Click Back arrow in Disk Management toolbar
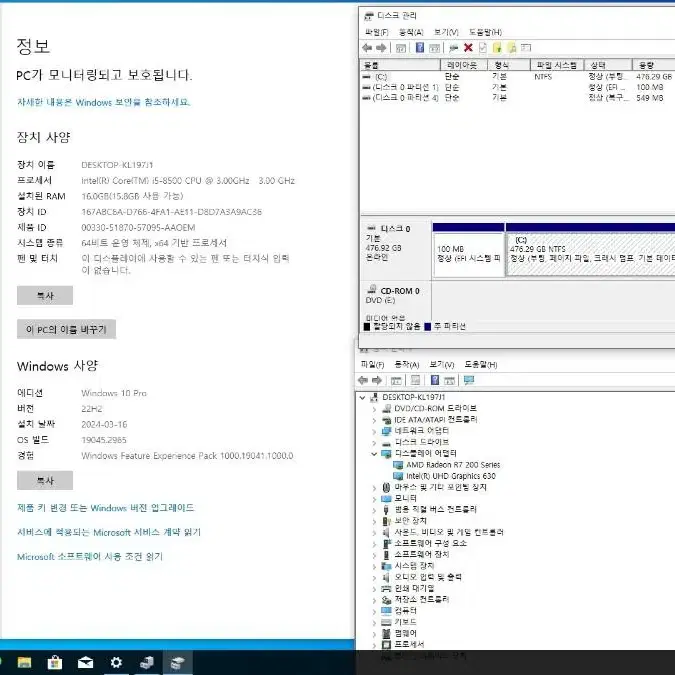The width and height of the screenshot is (675, 675). click(x=367, y=48)
